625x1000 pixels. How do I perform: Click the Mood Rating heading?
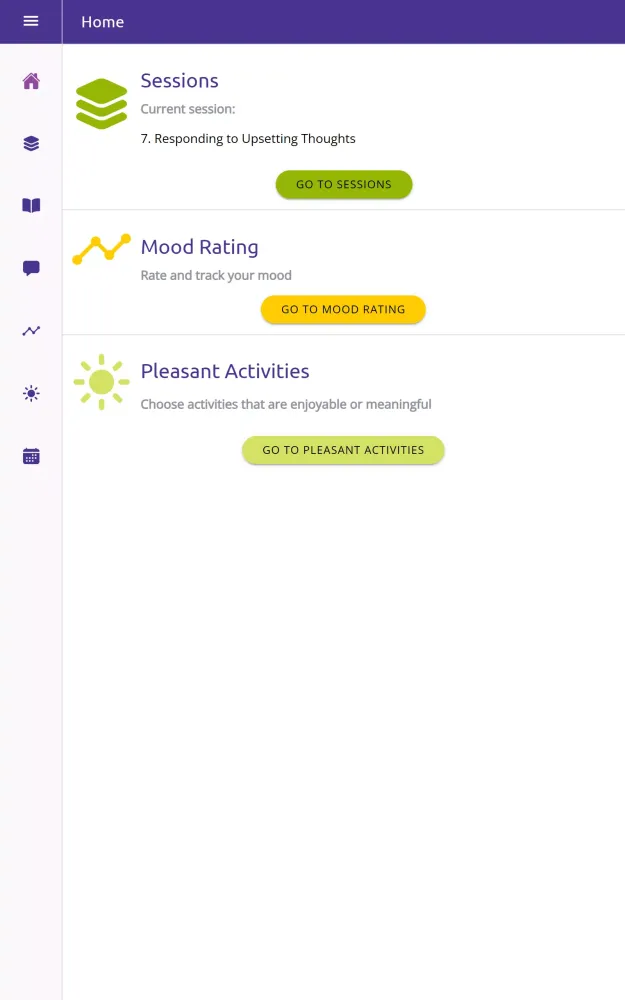[x=199, y=247]
